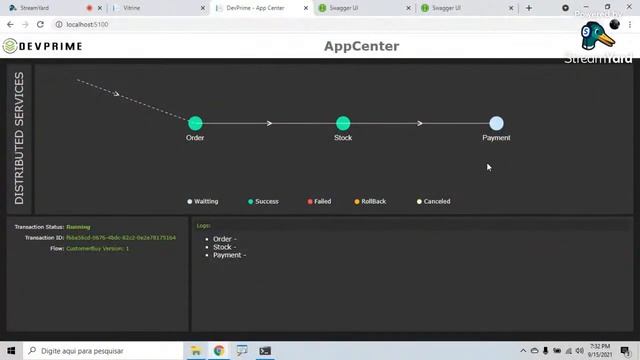Viewport: 640px width, 360px height.
Task: Go forward in browser history
Action: [x=25, y=24]
